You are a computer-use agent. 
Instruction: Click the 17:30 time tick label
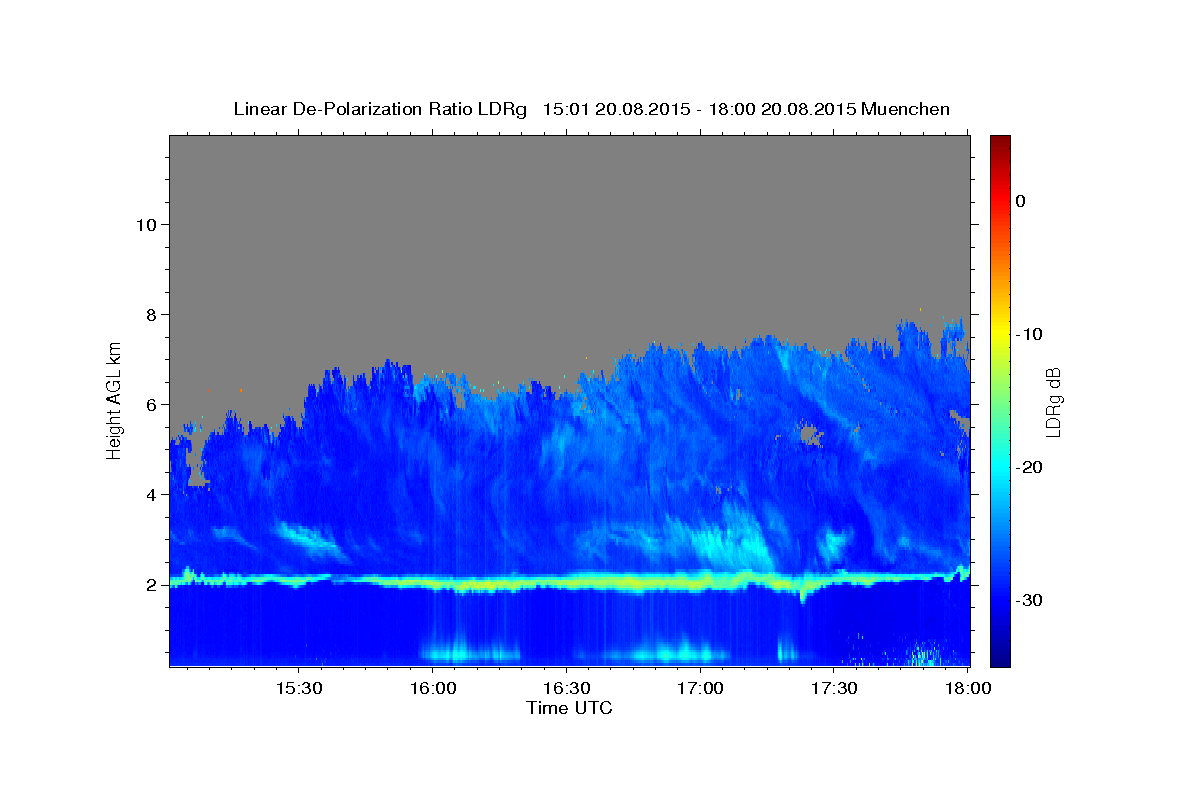tap(834, 689)
